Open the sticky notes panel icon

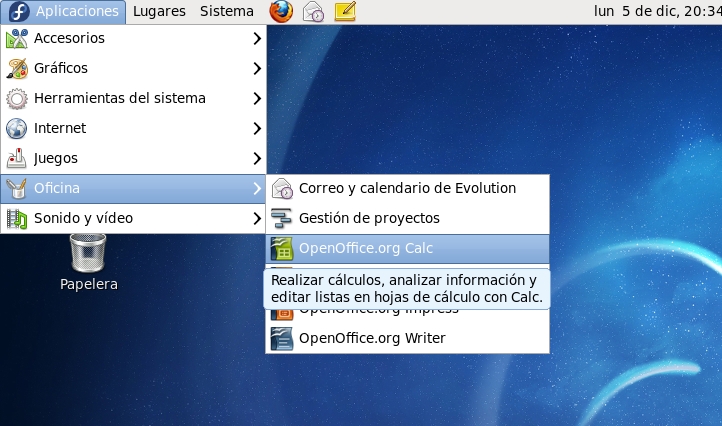pos(345,12)
